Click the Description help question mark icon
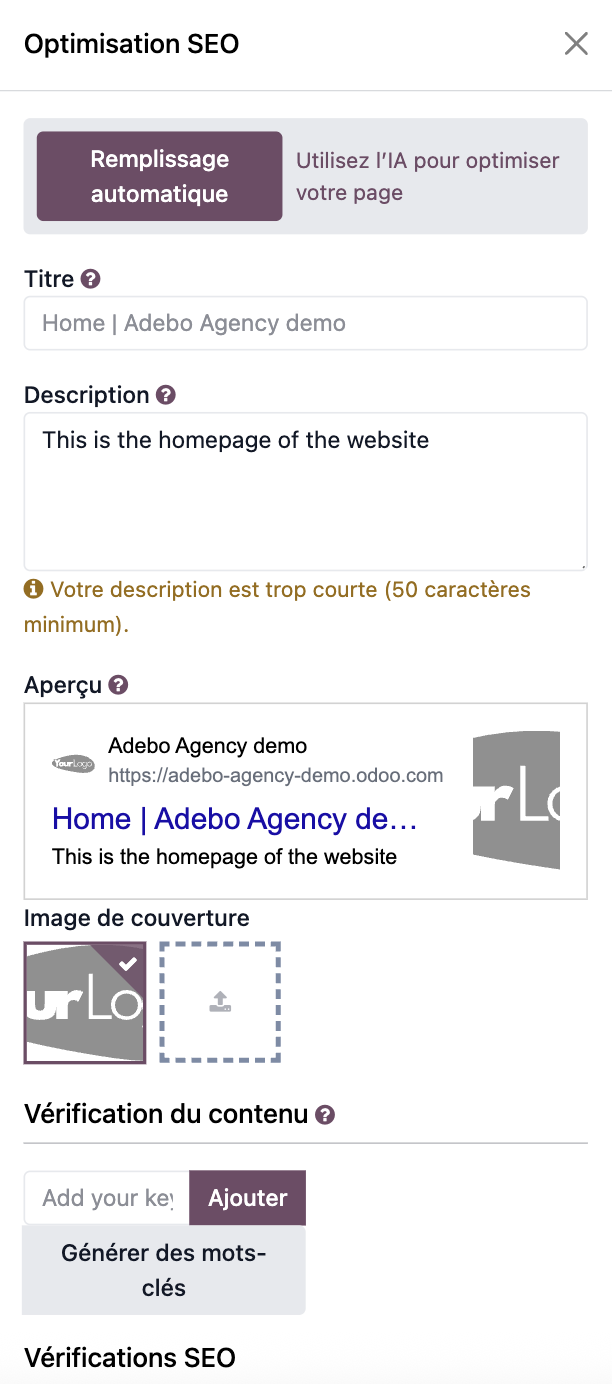Image resolution: width=612 pixels, height=1384 pixels. pos(166,395)
